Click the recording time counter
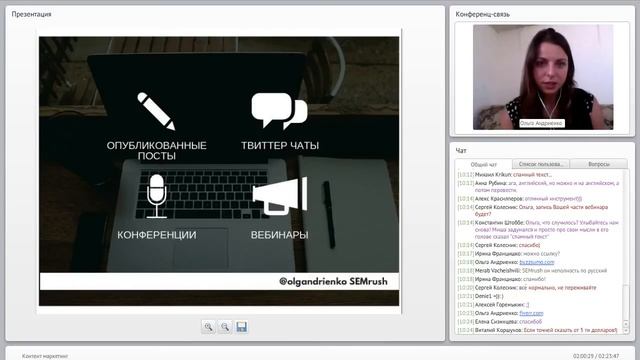Image resolution: width=640 pixels, height=360 pixels. click(596, 356)
